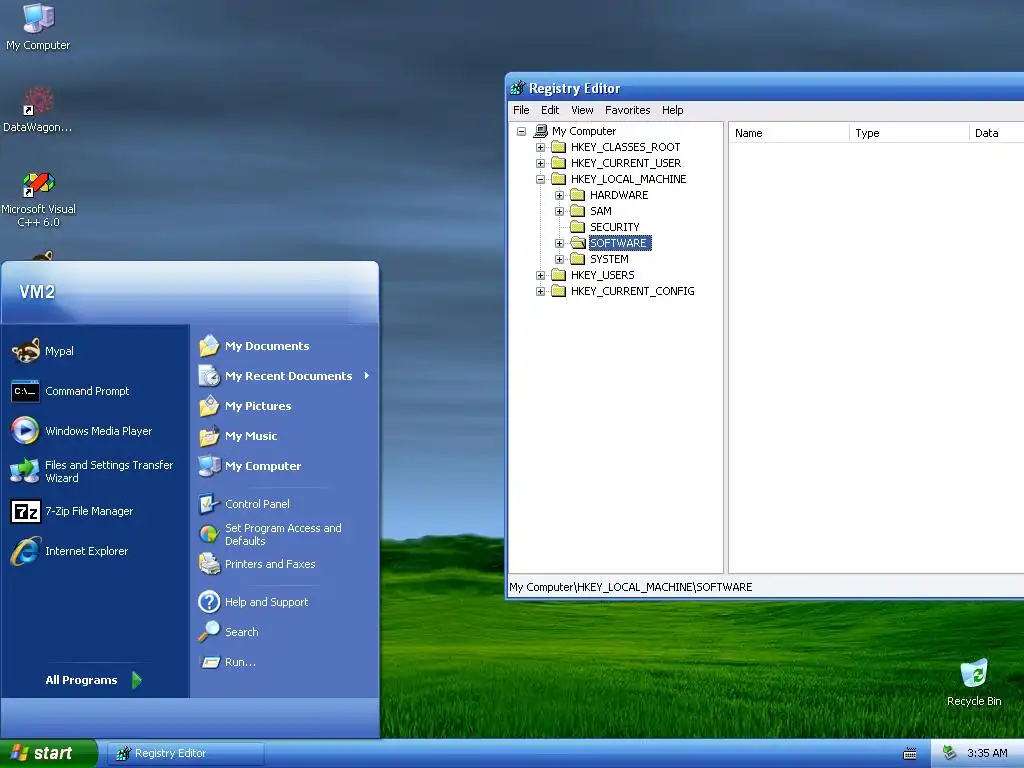Expand the SAM subkey

click(x=559, y=211)
